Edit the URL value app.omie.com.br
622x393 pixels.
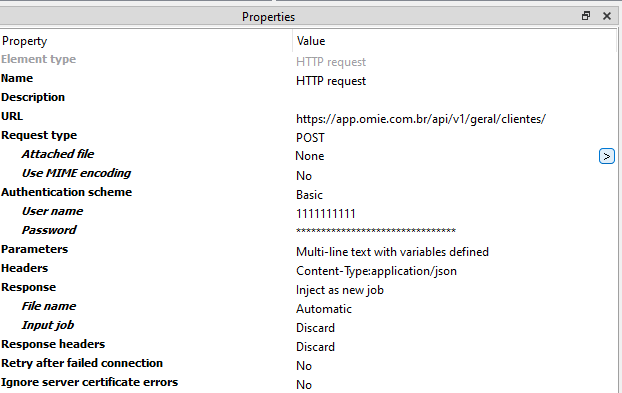pyautogui.click(x=421, y=119)
